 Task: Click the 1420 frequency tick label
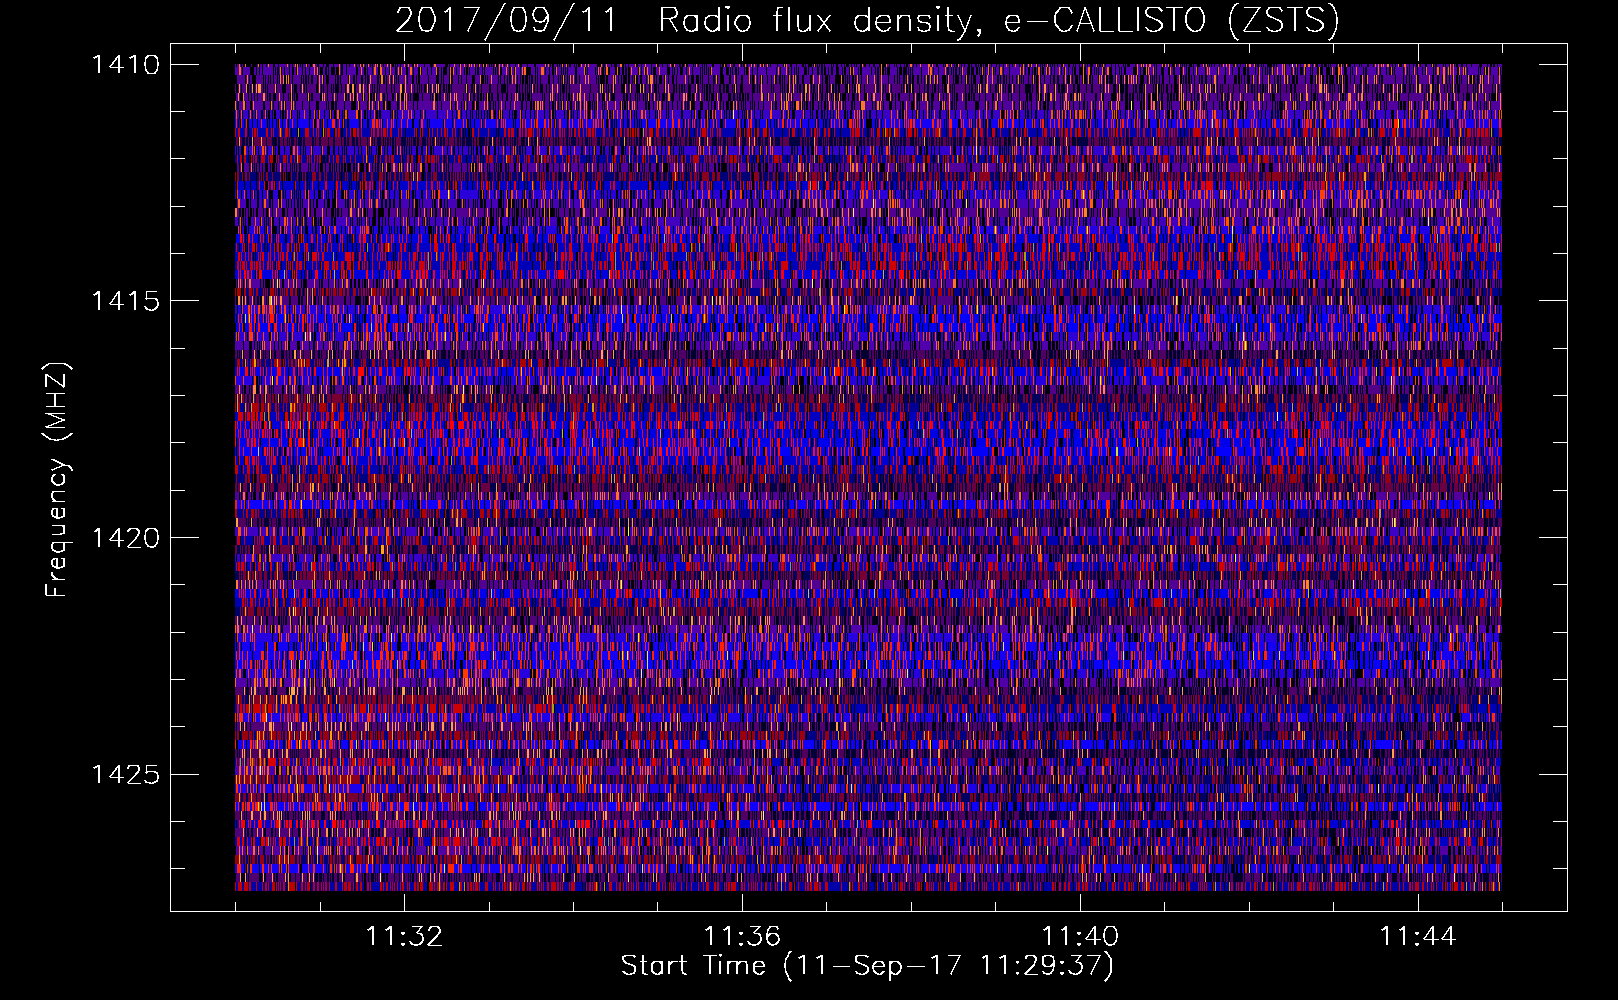pos(125,538)
